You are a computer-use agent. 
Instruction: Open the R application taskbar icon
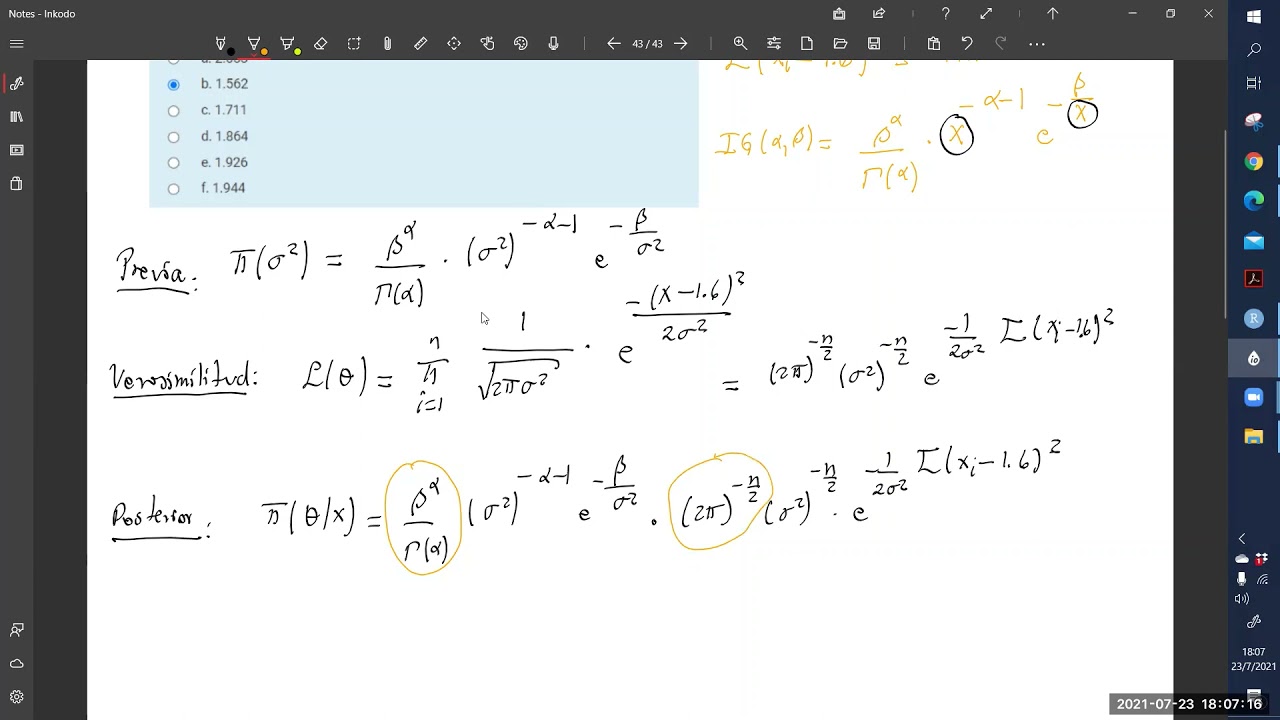(1254, 319)
